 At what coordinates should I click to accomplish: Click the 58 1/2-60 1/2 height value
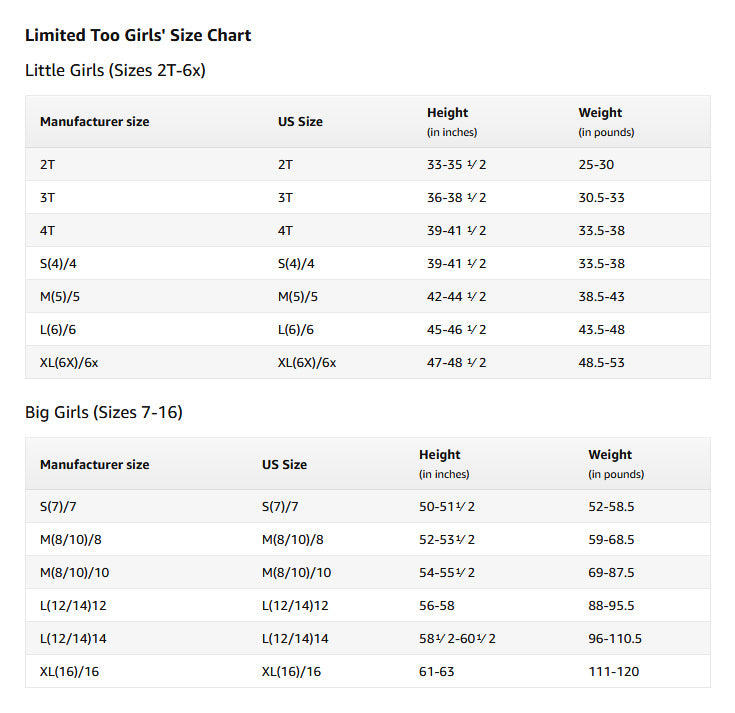tap(457, 638)
